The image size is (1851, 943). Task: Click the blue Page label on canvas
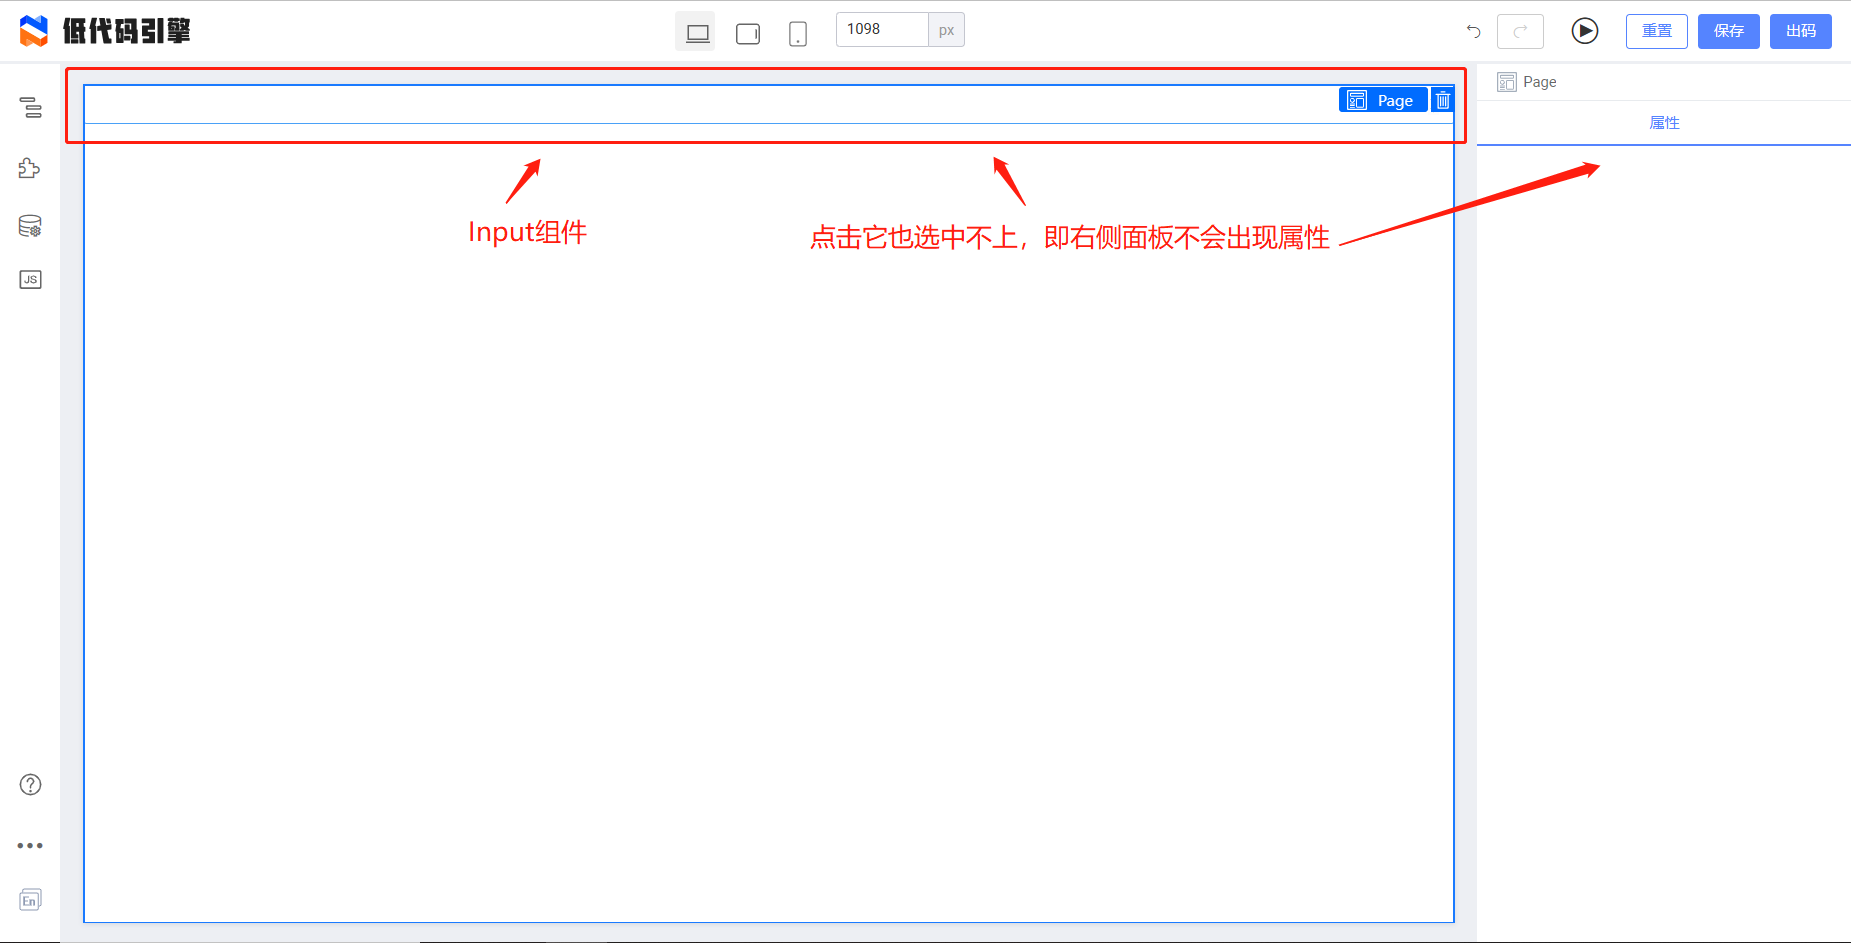1383,99
